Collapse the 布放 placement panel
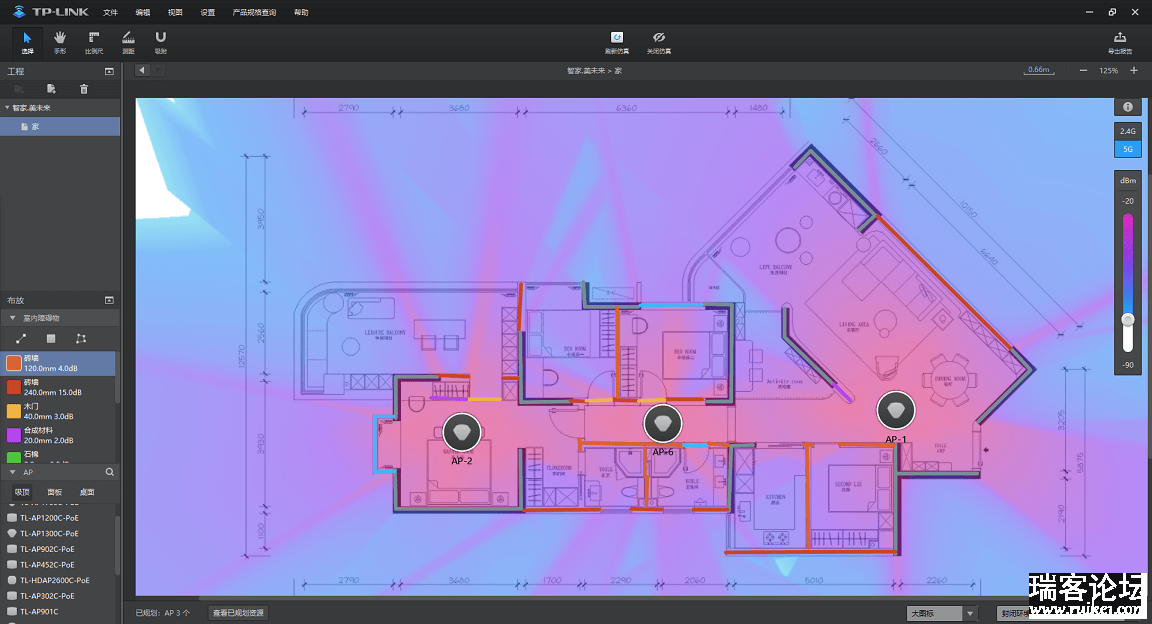The width and height of the screenshot is (1152, 624). pos(109,301)
